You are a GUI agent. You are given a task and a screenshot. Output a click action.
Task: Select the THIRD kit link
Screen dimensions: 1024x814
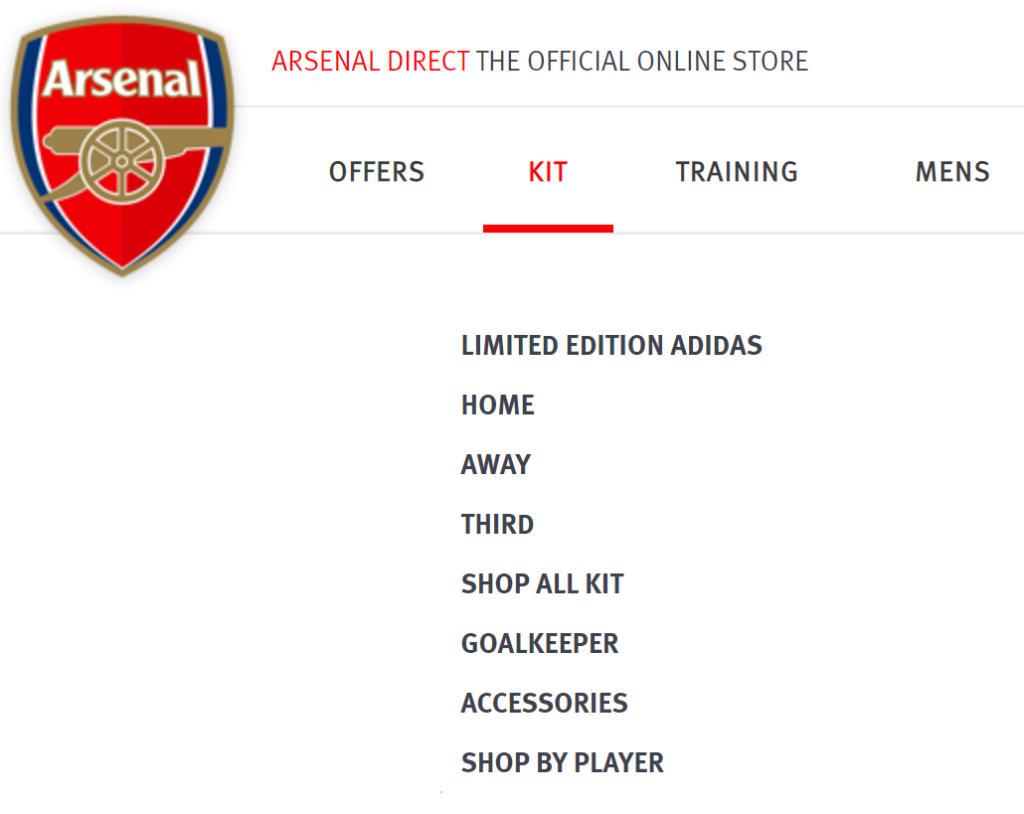click(x=498, y=525)
